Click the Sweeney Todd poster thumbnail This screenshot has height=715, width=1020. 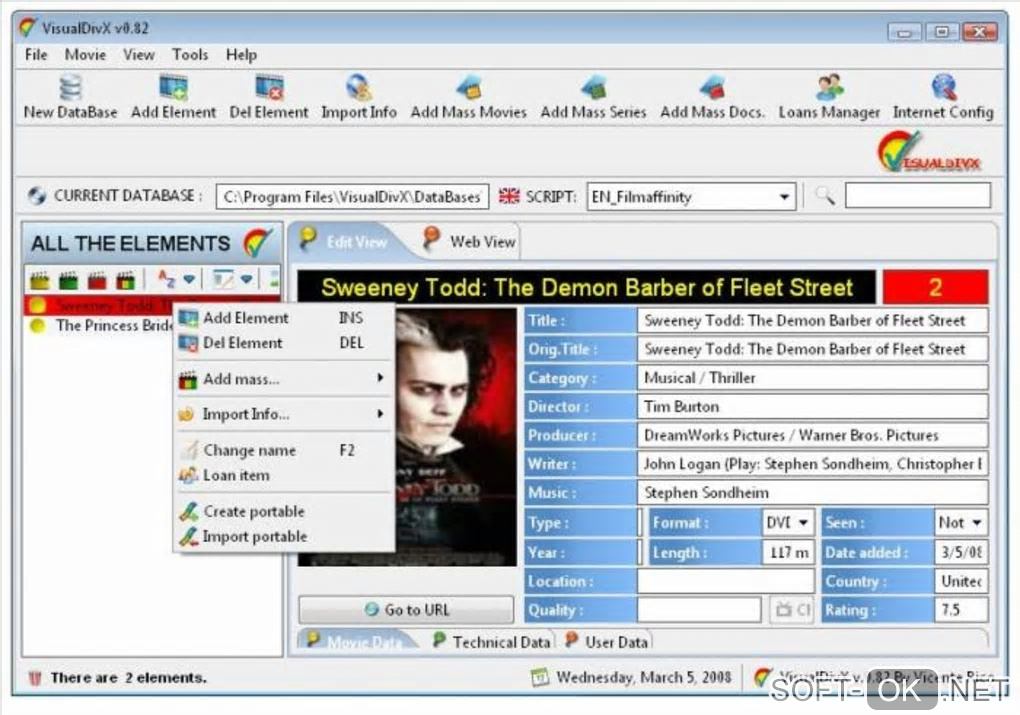(455, 436)
